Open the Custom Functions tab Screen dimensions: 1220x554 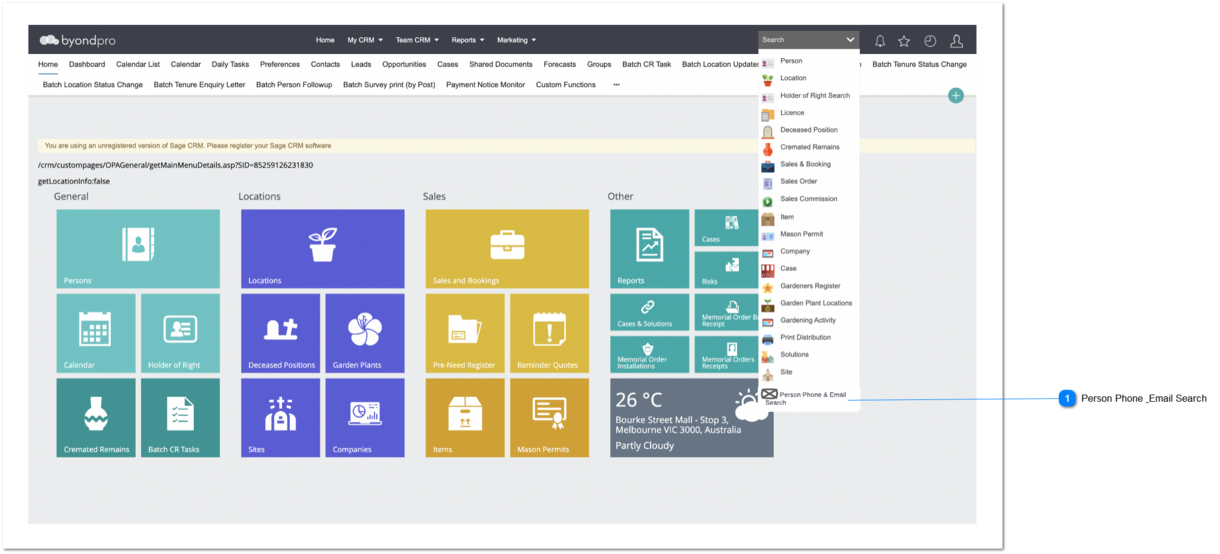566,85
